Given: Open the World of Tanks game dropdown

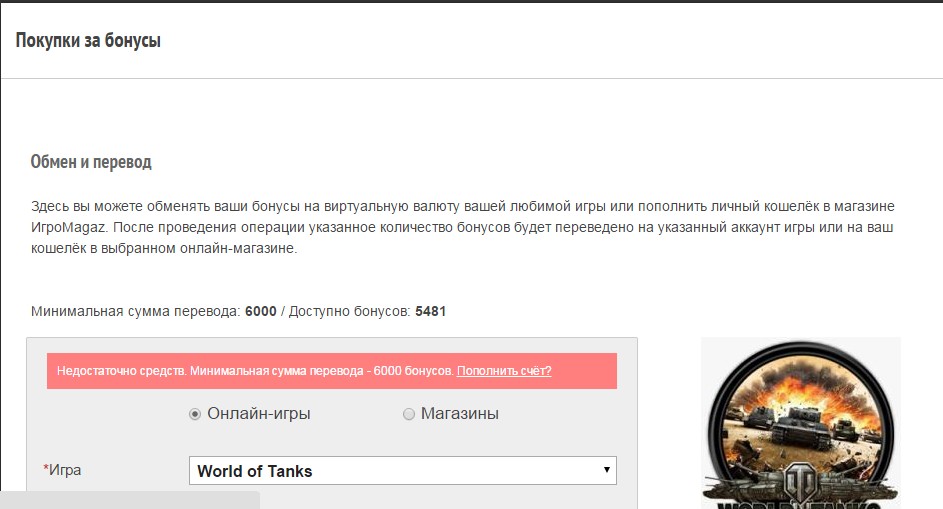Looking at the screenshot, I should pos(402,471).
